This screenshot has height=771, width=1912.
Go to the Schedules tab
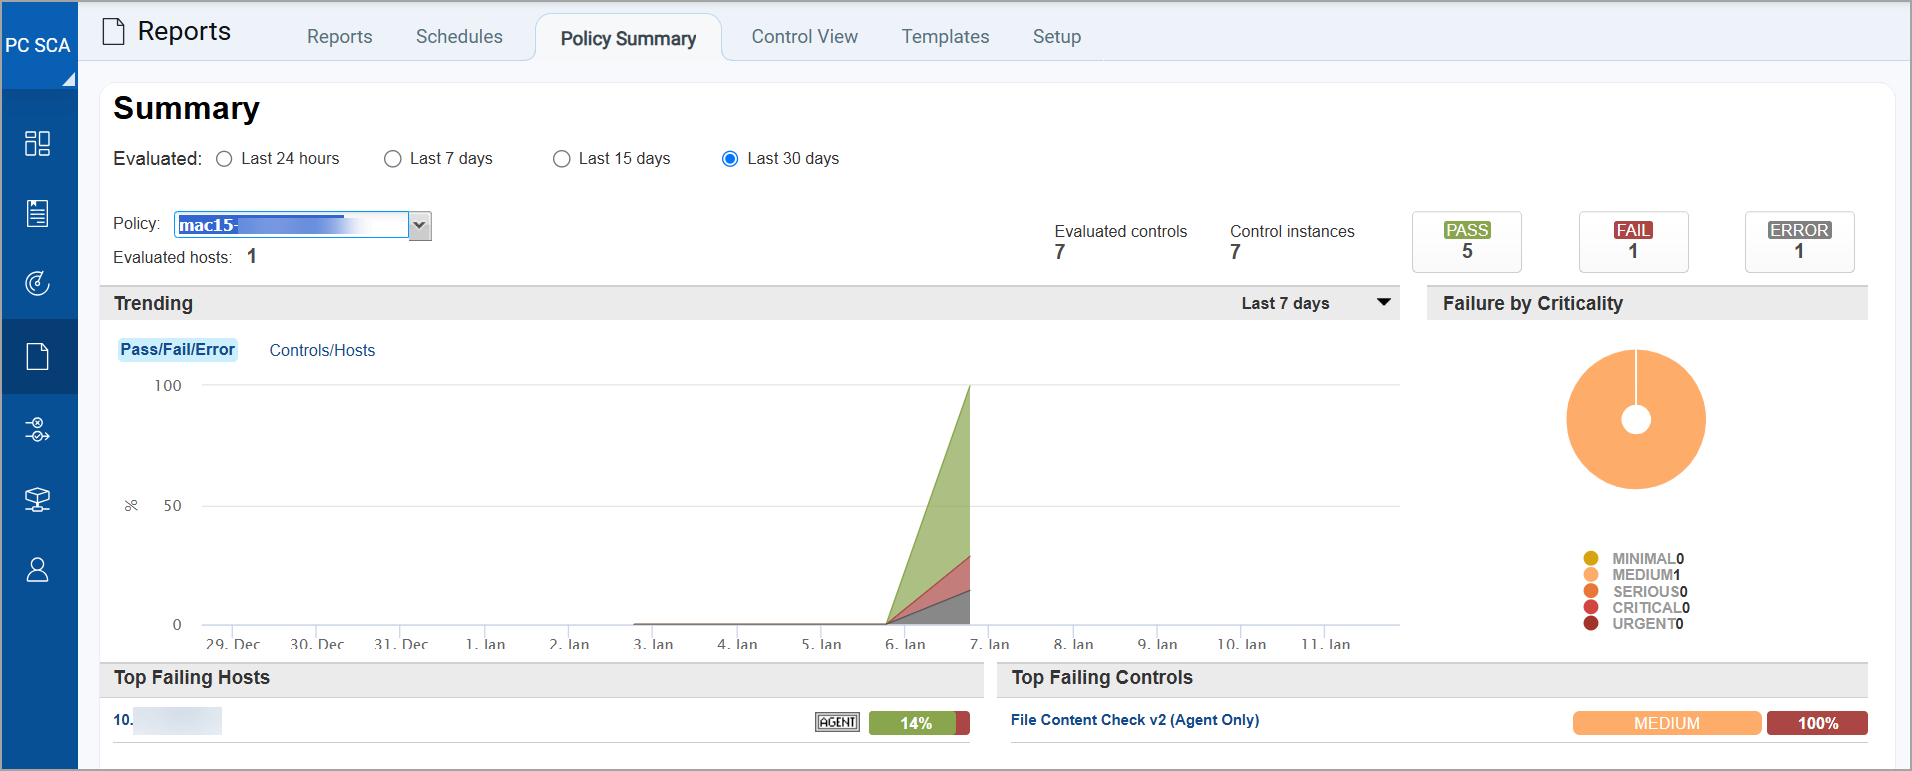pyautogui.click(x=459, y=37)
